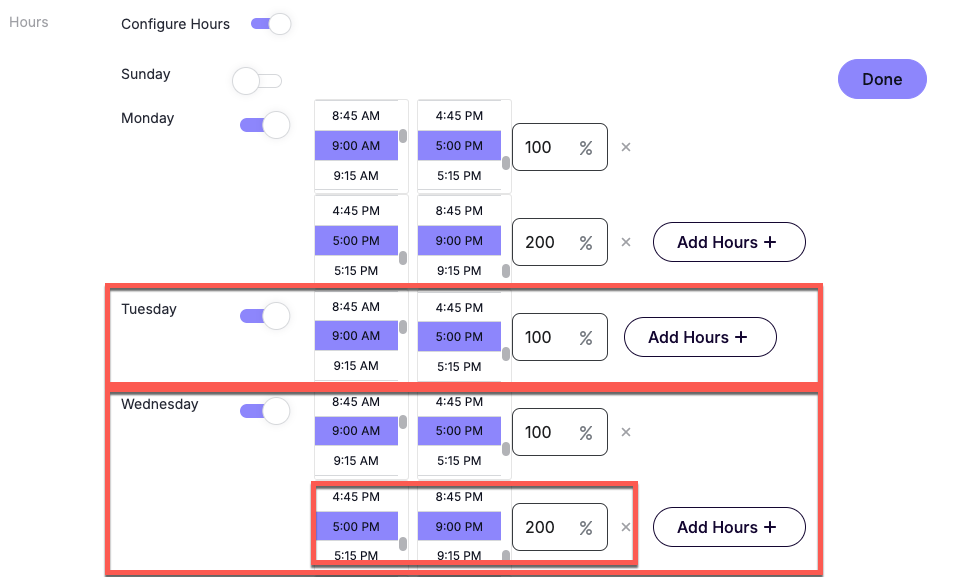
Task: Select 8:45 PM as Wednesday second end time
Action: pyautogui.click(x=459, y=497)
